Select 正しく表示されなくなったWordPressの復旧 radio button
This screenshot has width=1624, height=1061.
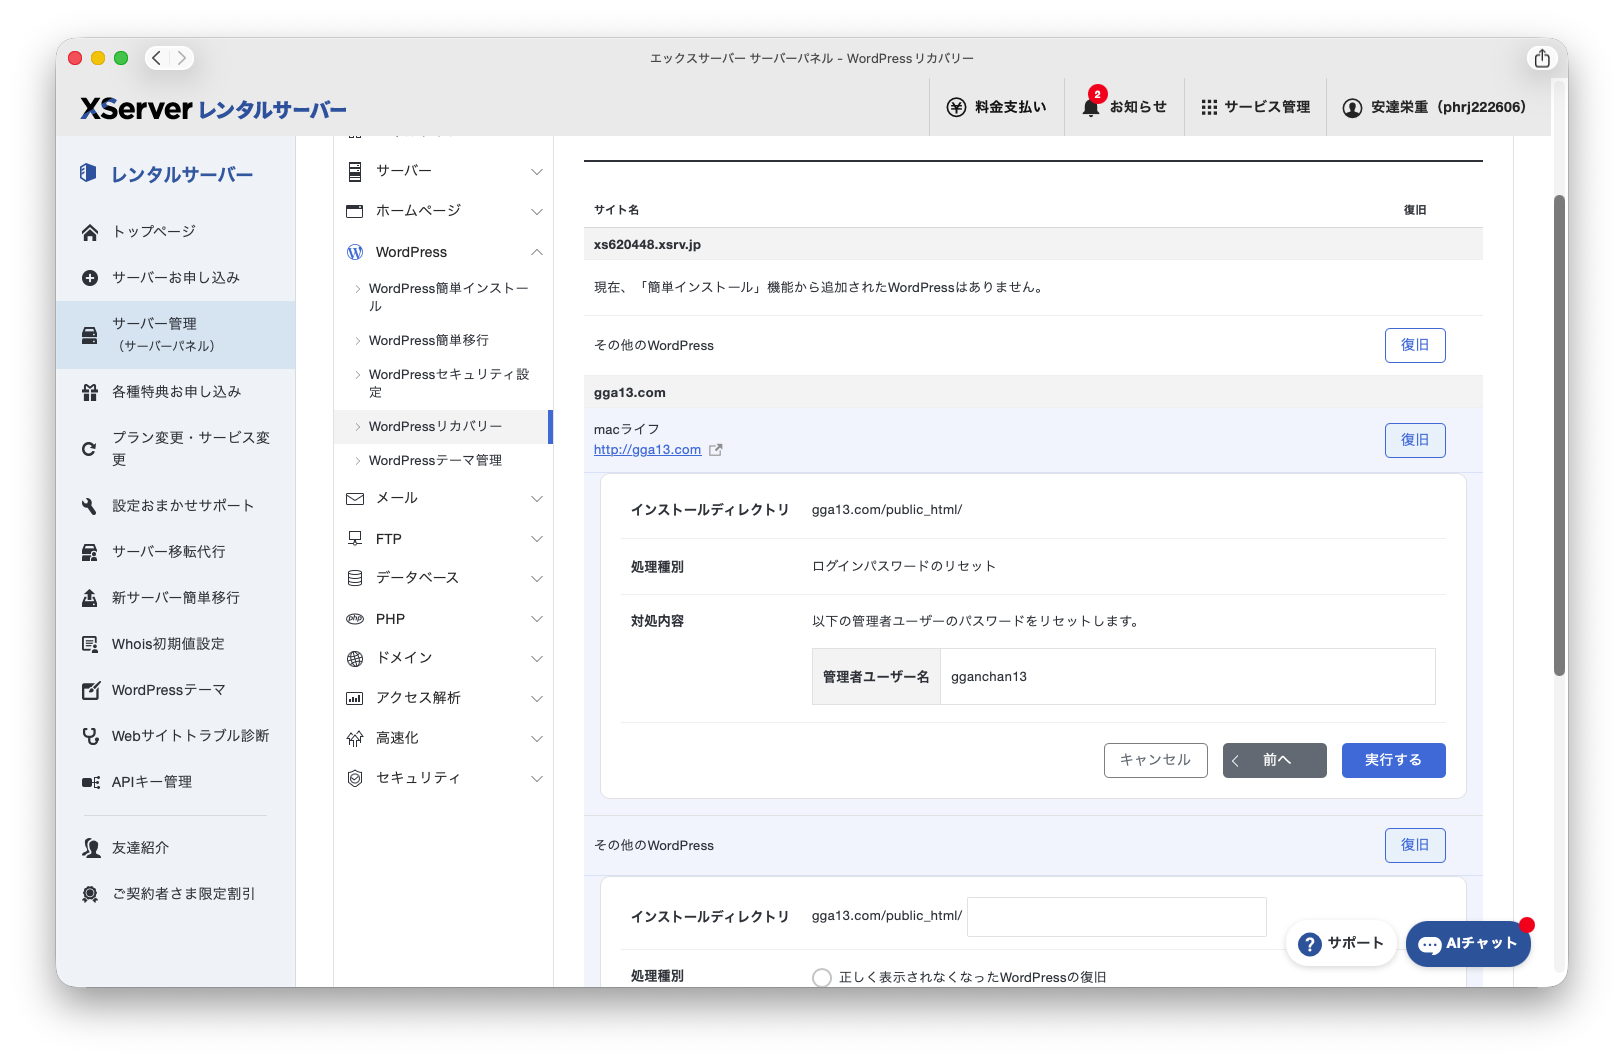[x=822, y=977]
